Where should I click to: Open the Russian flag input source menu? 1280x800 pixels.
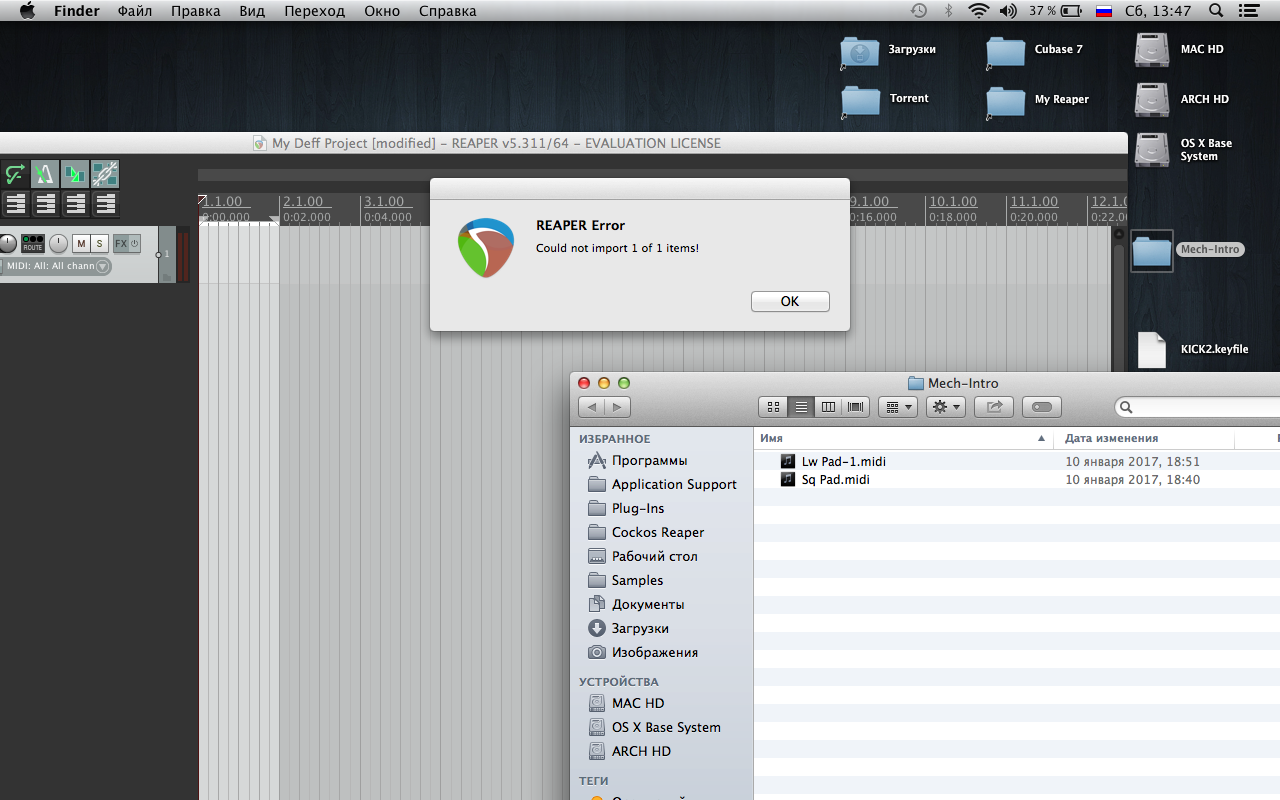pos(1104,11)
